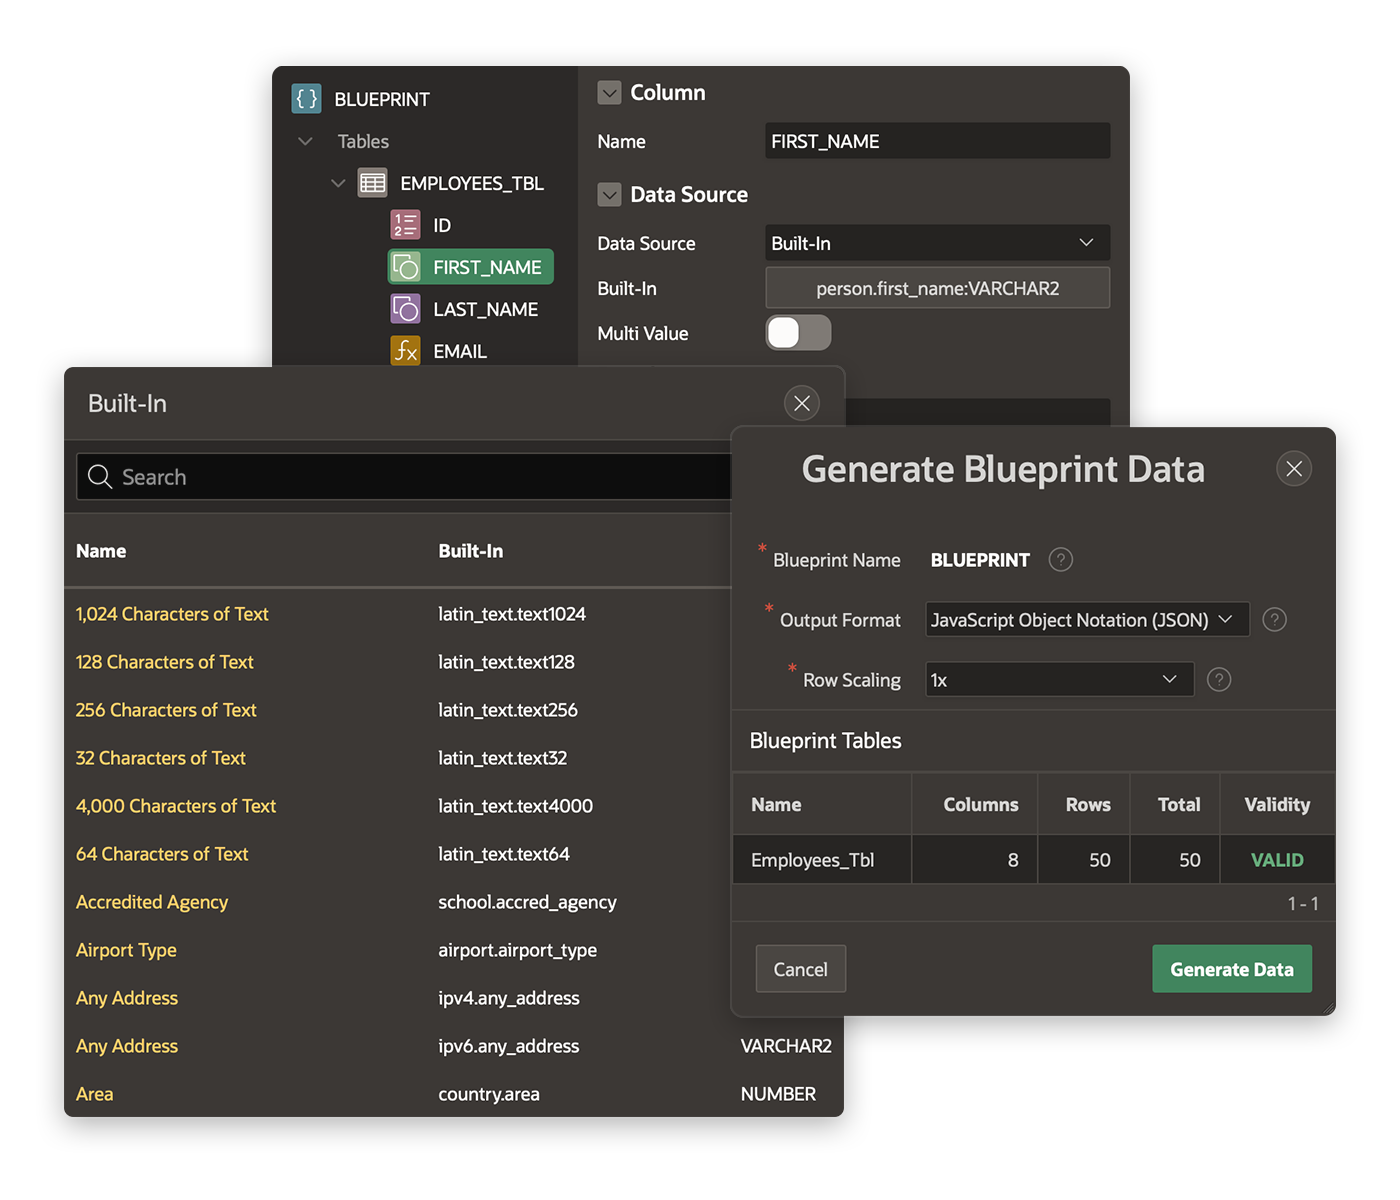Click inside the Built-In search field
This screenshot has width=1400, height=1200.
(300, 477)
